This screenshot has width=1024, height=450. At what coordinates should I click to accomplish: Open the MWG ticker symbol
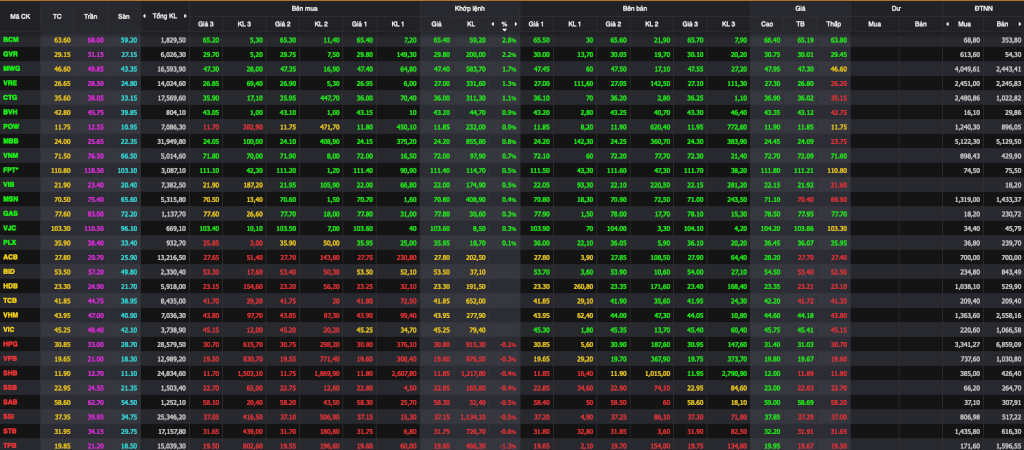click(11, 69)
